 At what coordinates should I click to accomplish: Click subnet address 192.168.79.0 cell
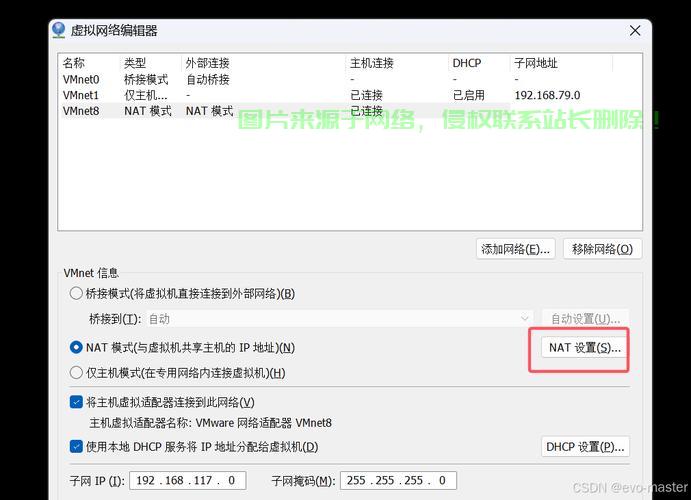click(547, 95)
